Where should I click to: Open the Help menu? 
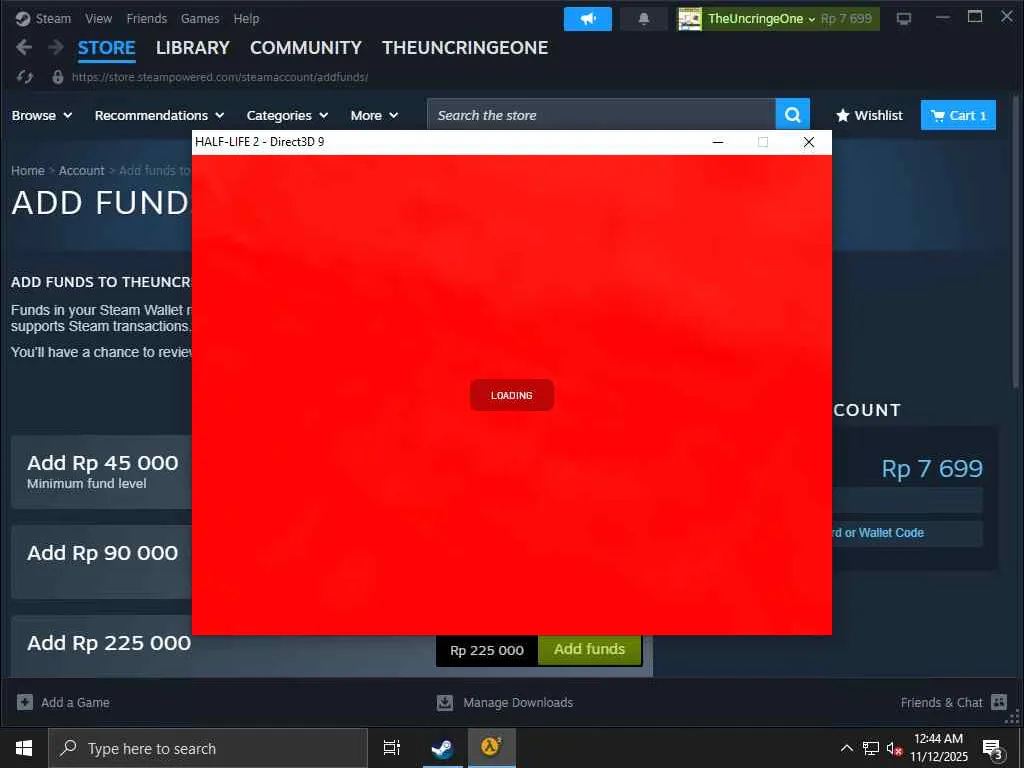[246, 18]
